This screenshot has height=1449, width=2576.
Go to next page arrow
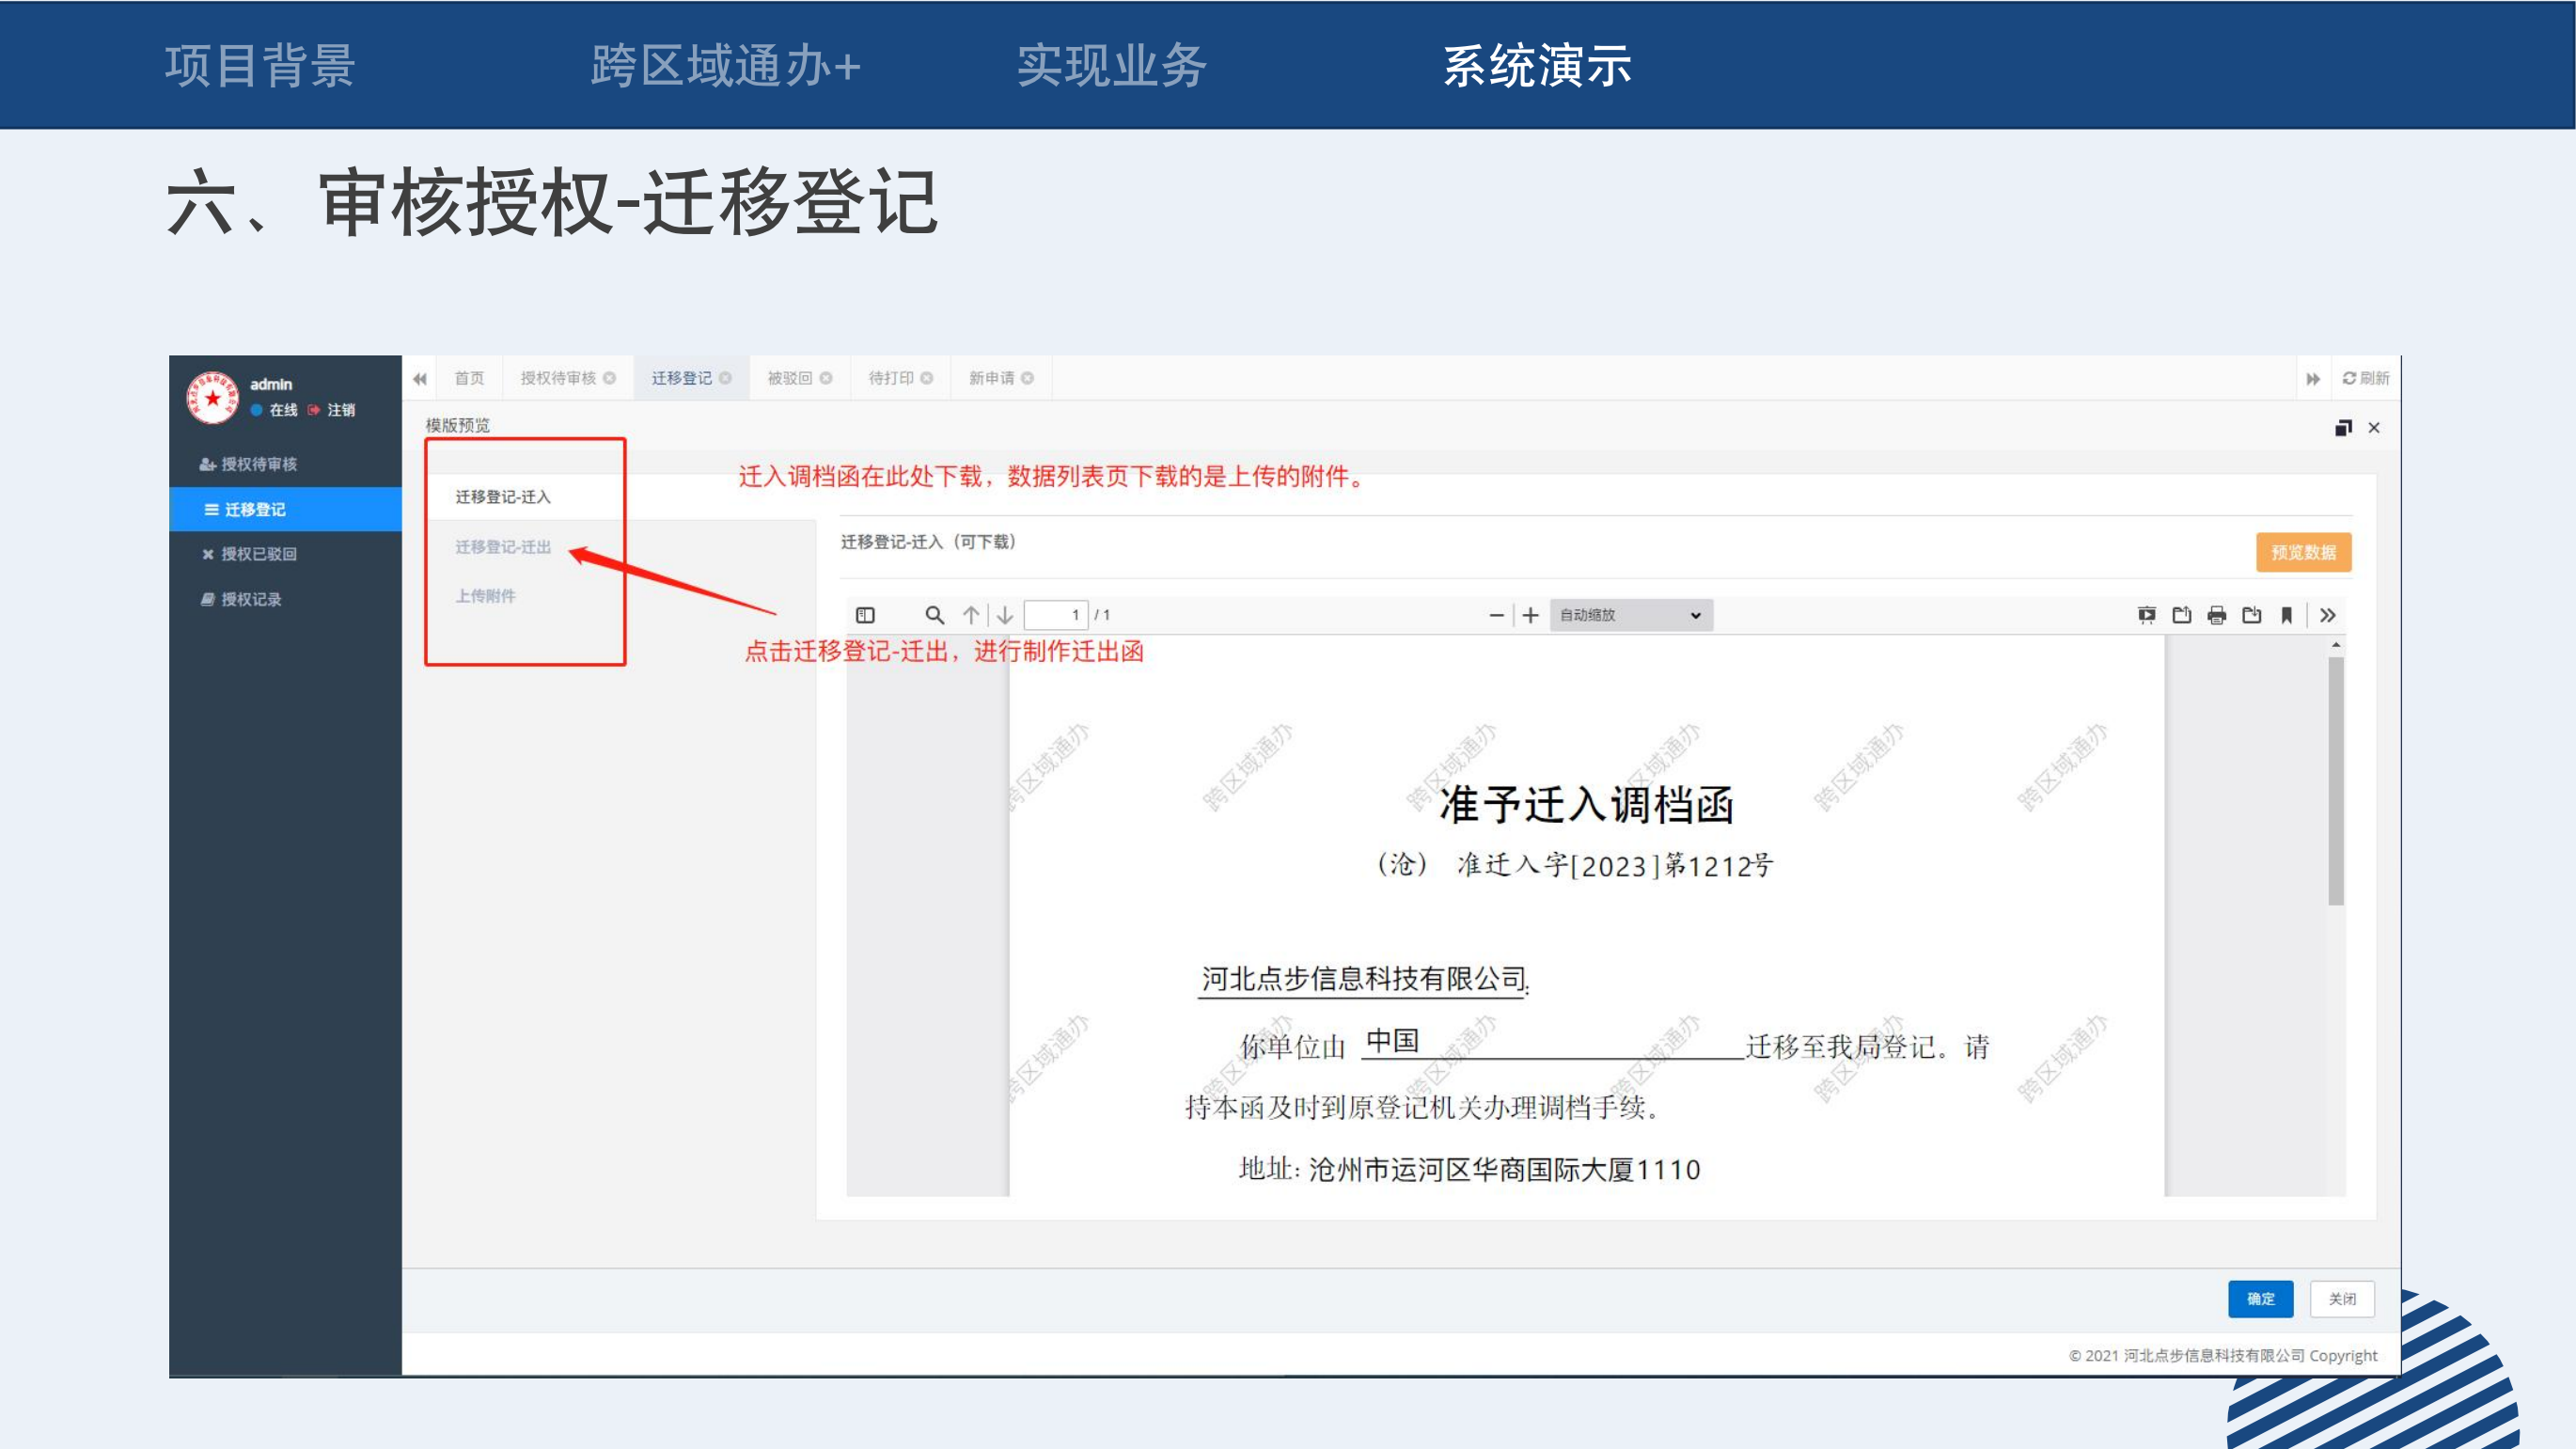[x=1005, y=615]
